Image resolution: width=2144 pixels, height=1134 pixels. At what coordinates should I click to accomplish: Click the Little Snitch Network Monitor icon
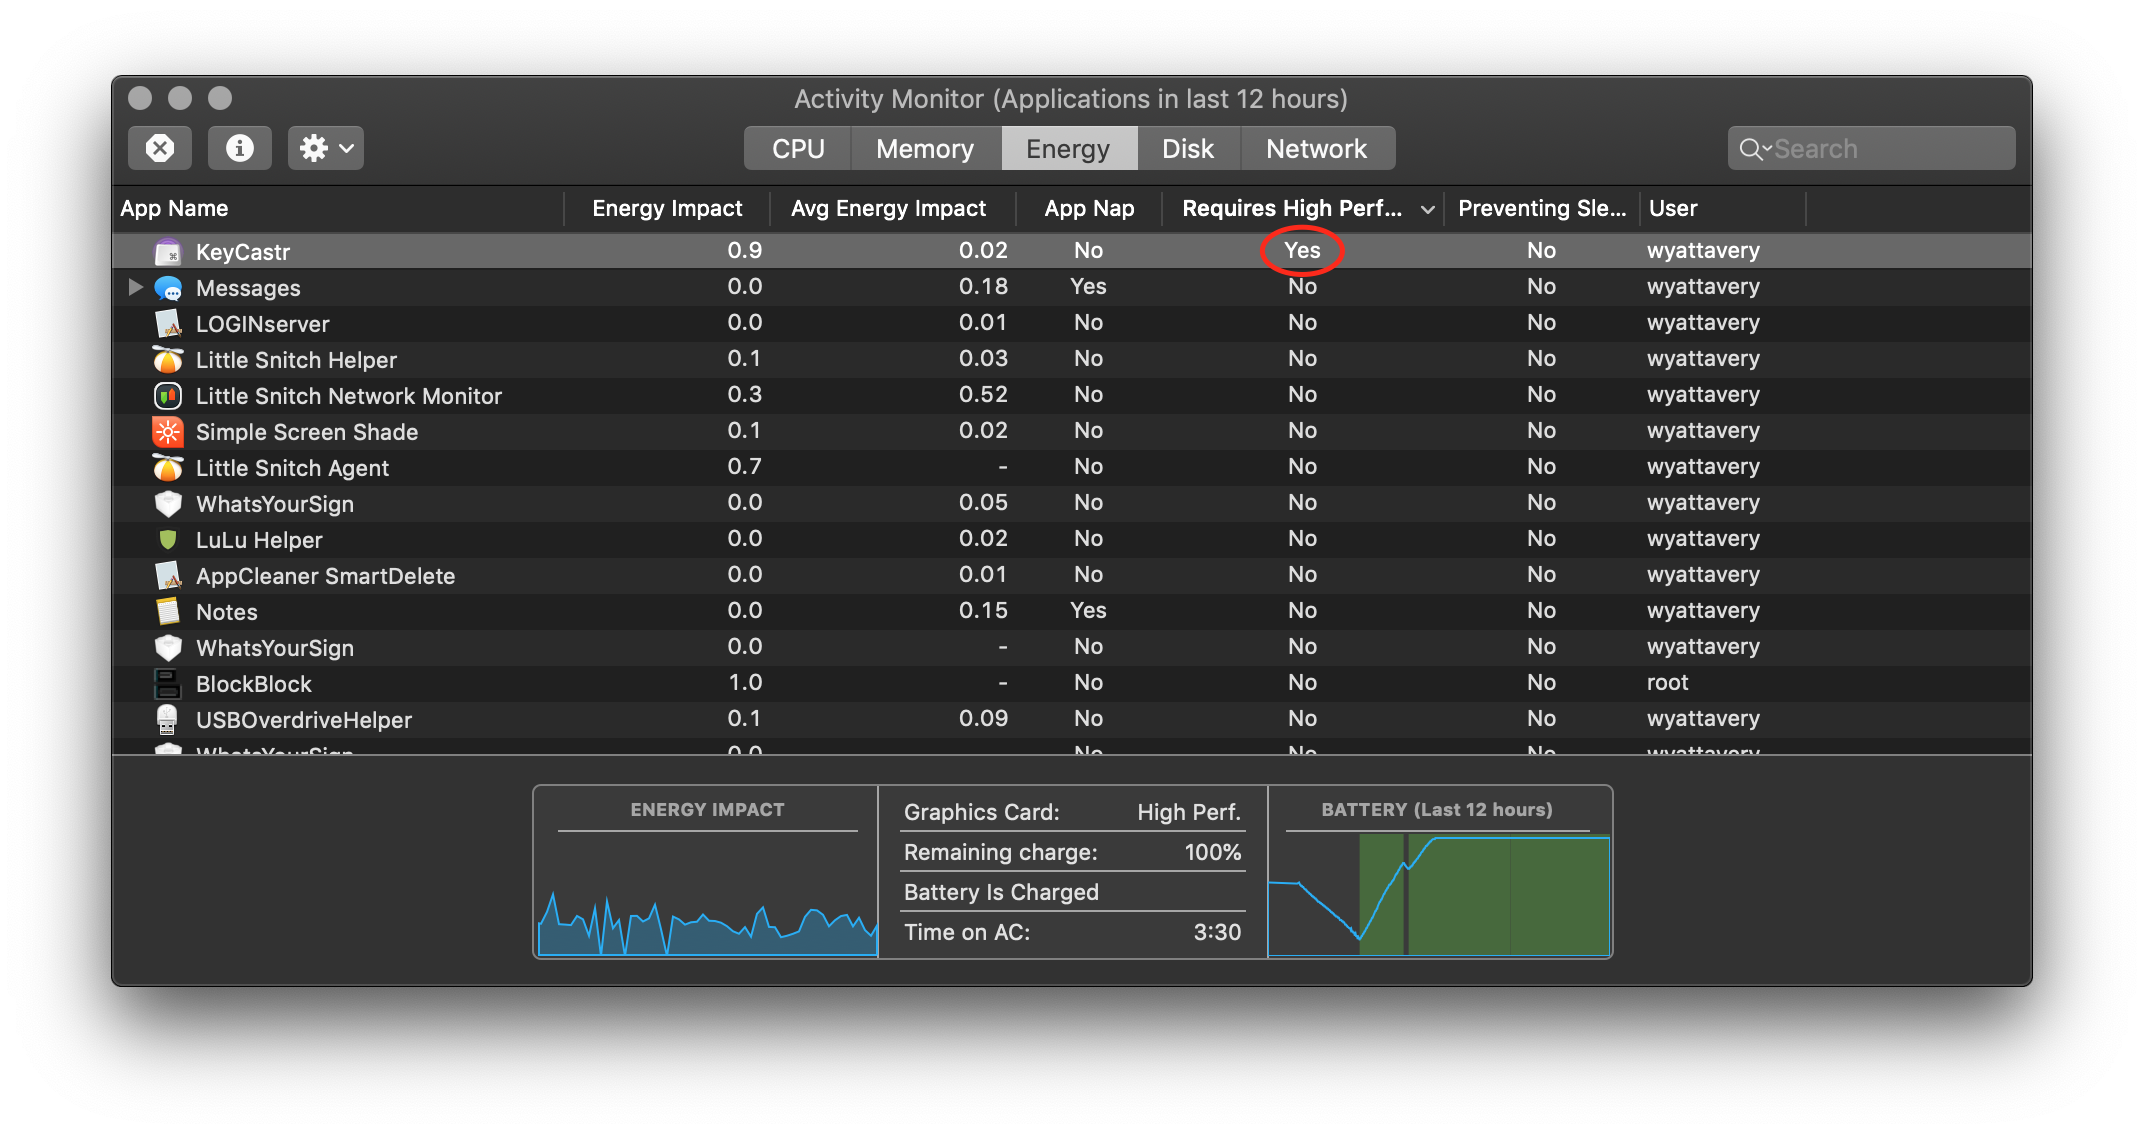(168, 396)
